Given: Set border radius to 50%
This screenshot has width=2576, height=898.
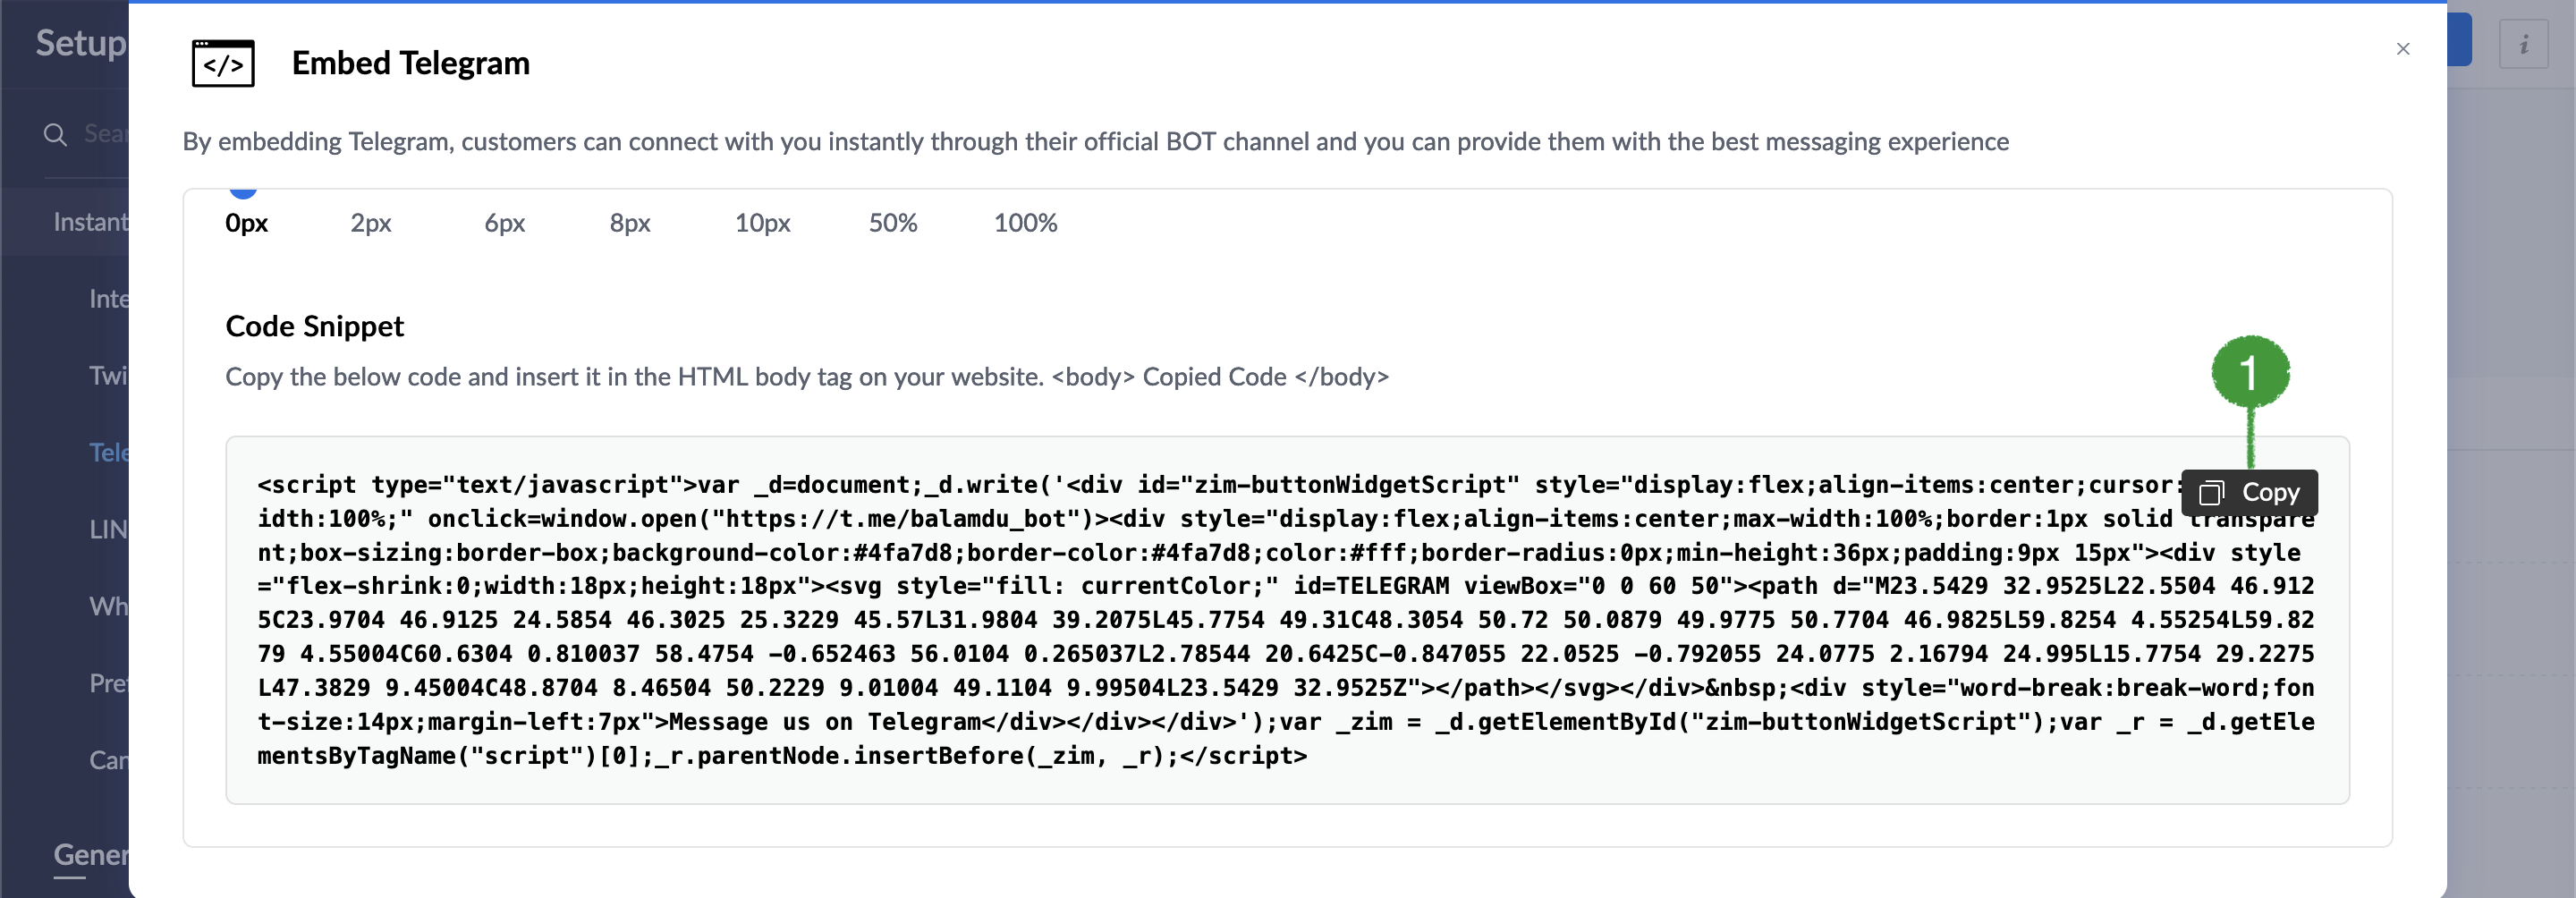Looking at the screenshot, I should click(893, 222).
